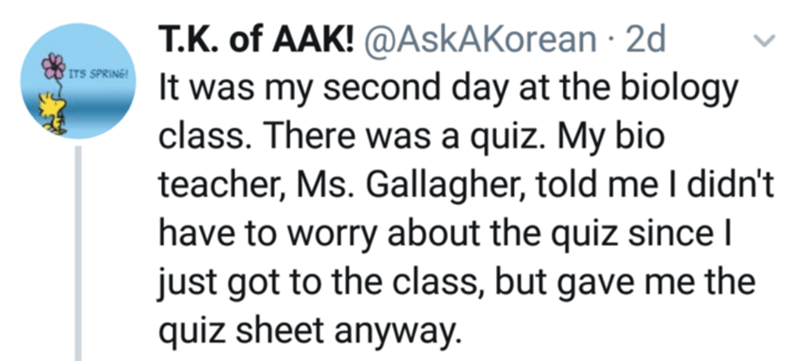Open the tweet options chevron menu
The width and height of the screenshot is (800, 361).
pyautogui.click(x=767, y=40)
